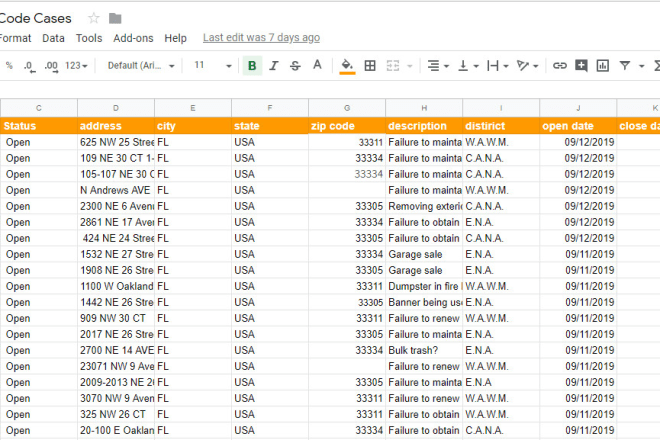Insert a chart

(603, 66)
